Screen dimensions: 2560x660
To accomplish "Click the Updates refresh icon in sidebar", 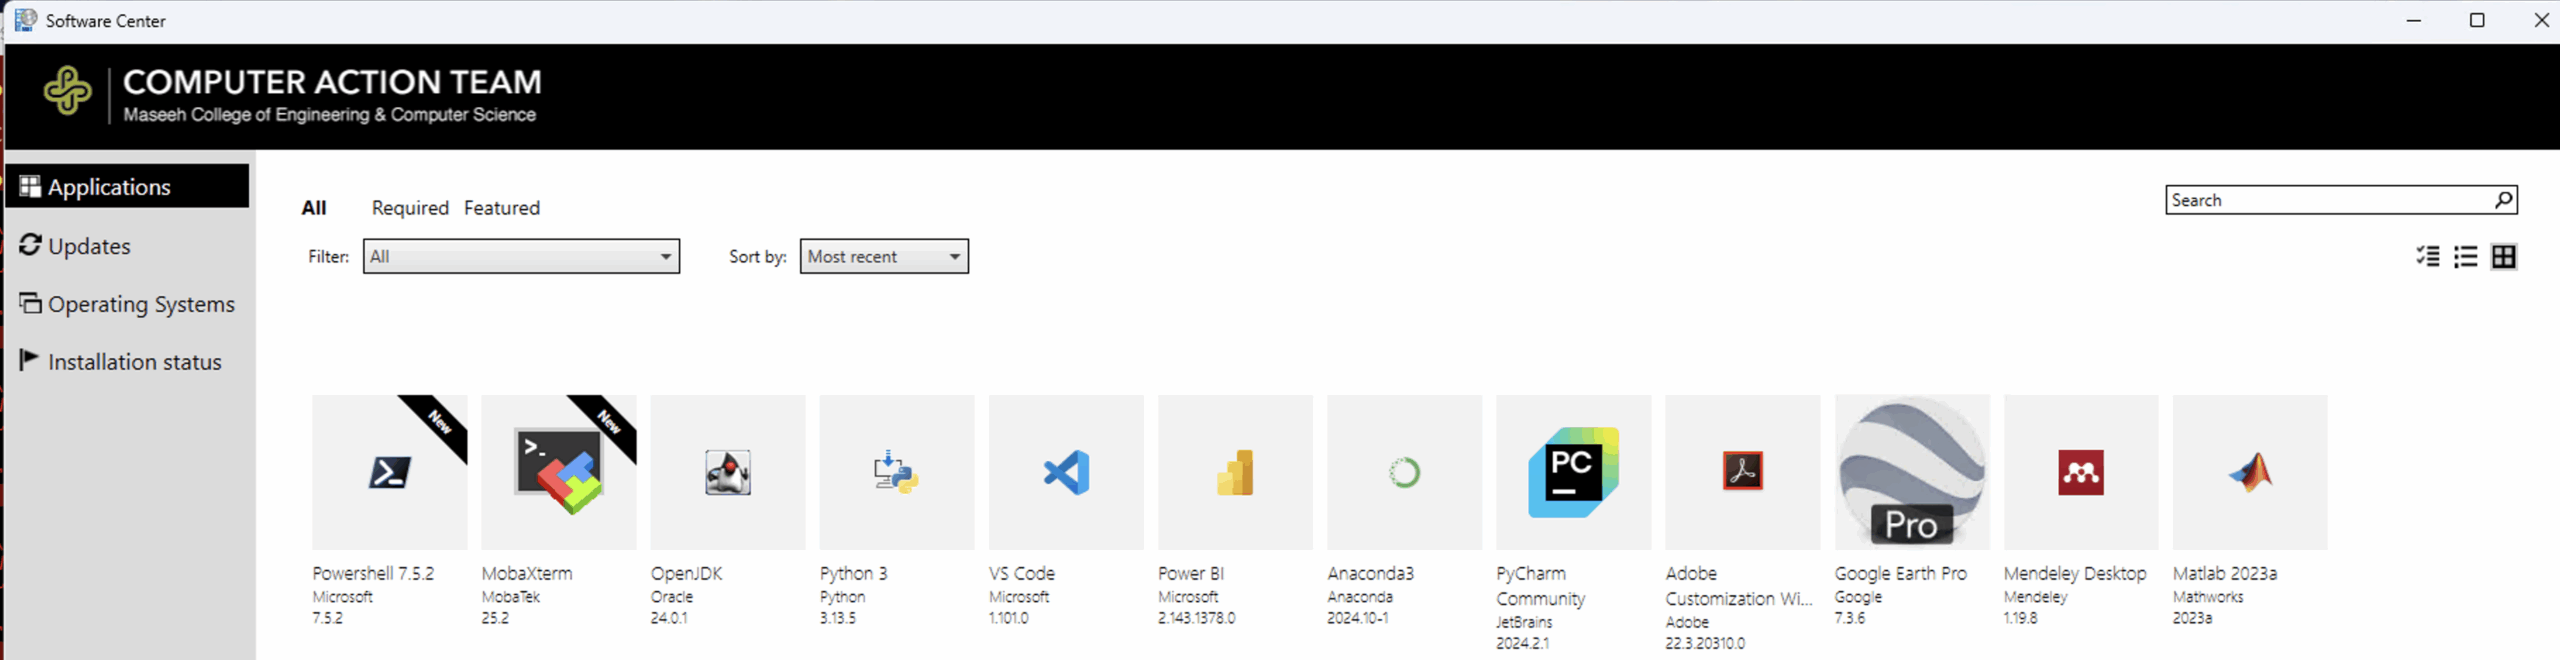I will point(30,245).
